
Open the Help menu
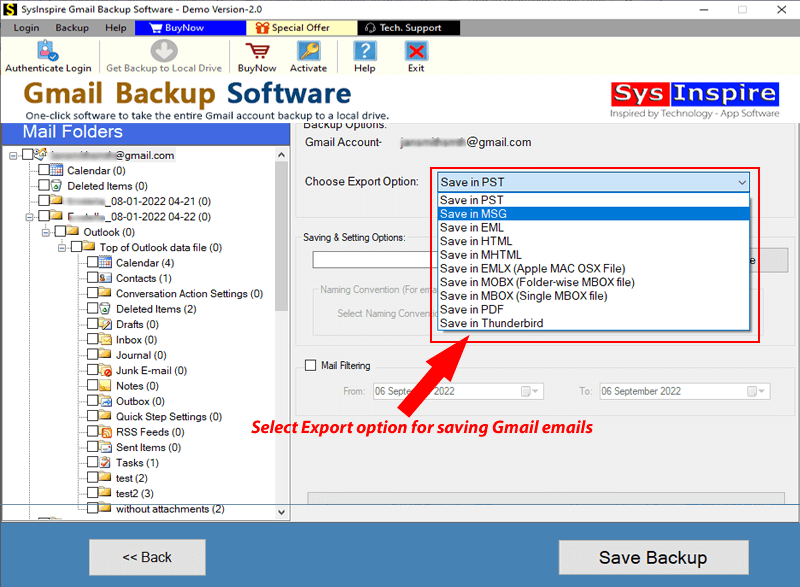(x=116, y=28)
